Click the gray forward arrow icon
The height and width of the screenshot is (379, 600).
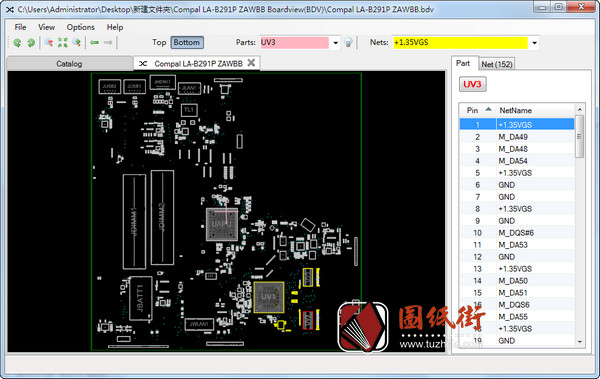pyautogui.click(x=108, y=42)
